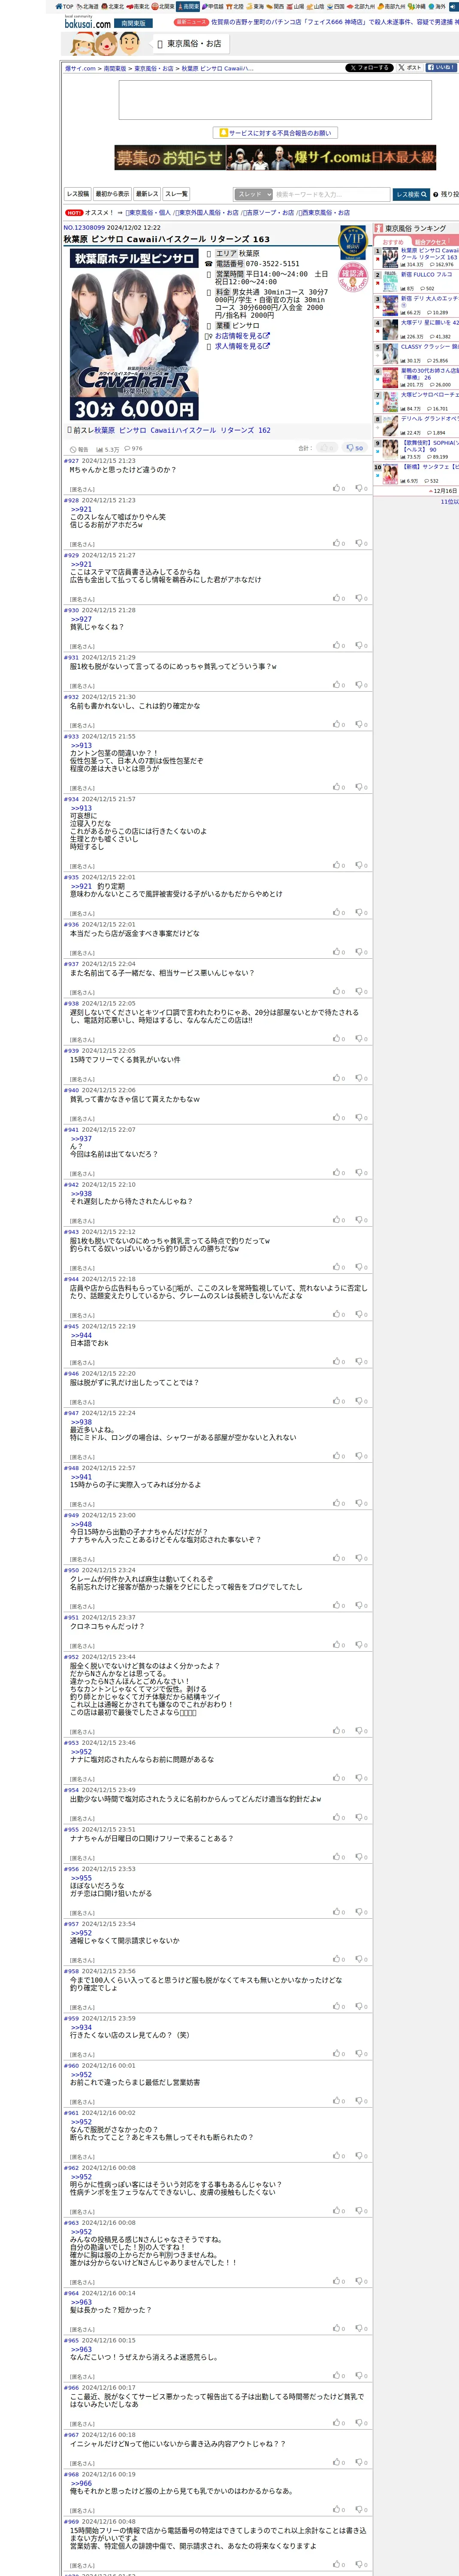Click thread number NO.12308099
The width and height of the screenshot is (459, 2576).
coord(84,227)
